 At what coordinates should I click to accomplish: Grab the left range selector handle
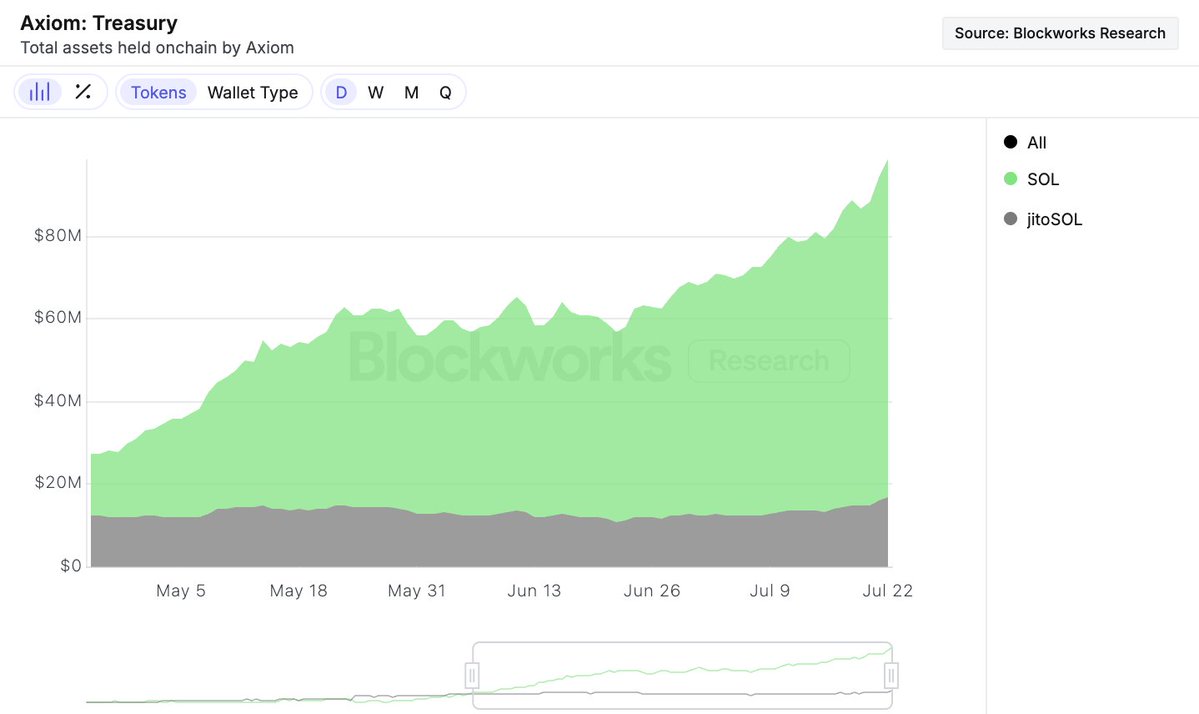coord(472,676)
